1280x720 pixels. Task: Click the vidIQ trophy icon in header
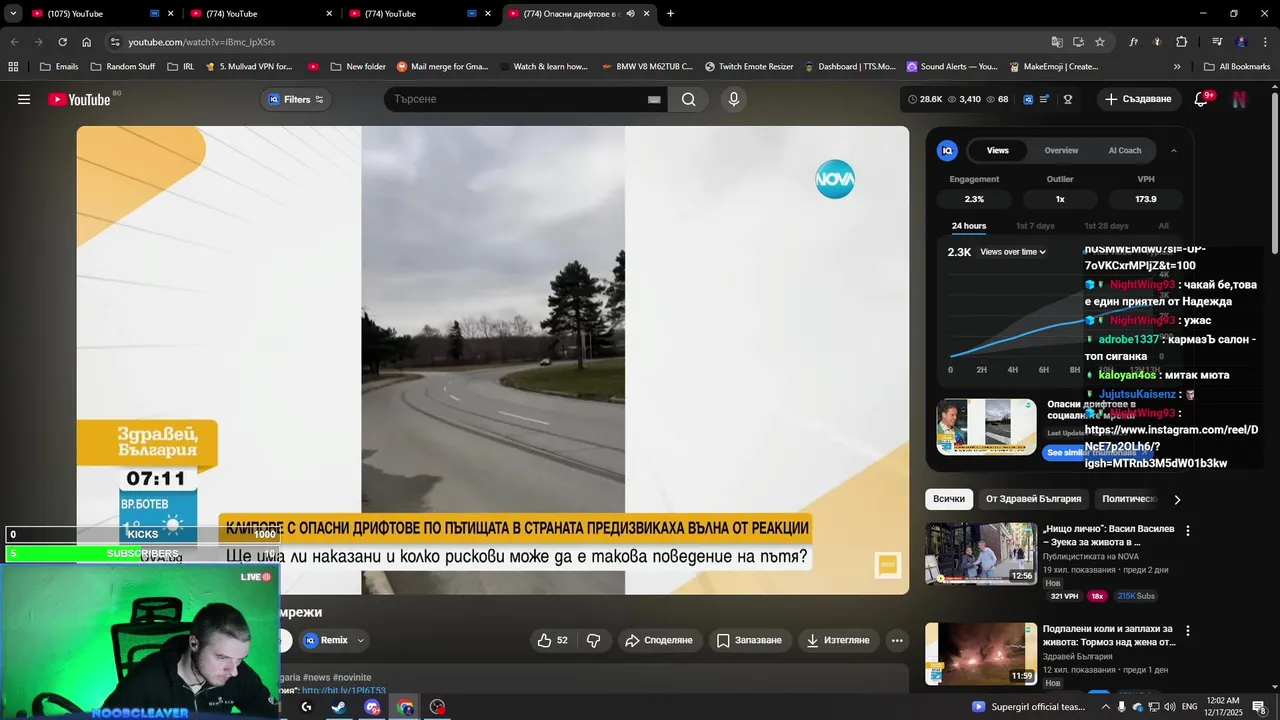point(1068,99)
